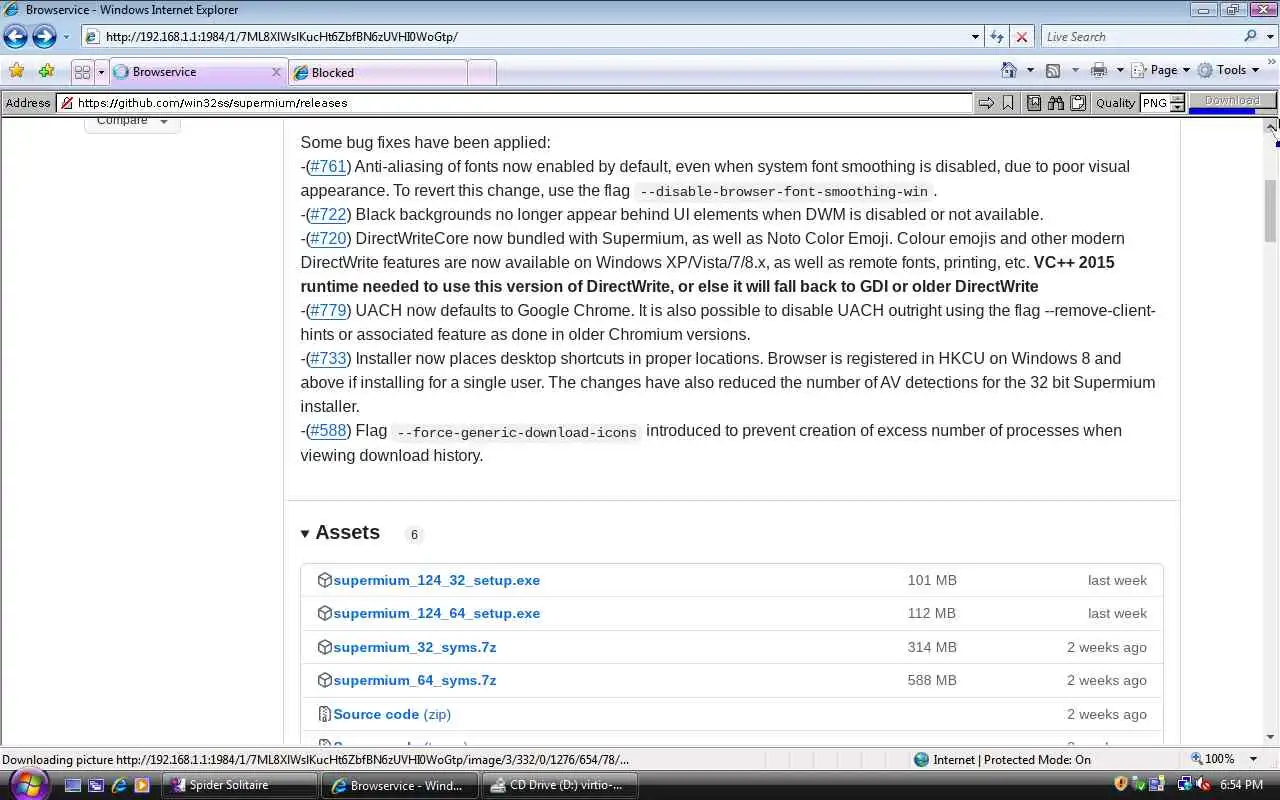This screenshot has height=800, width=1280.
Task: Click the IE Refresh button
Action: point(996,37)
